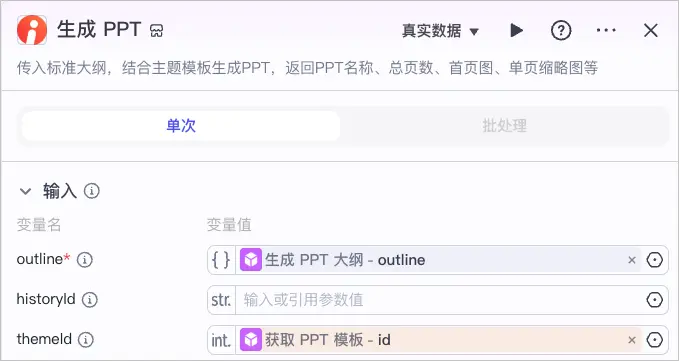Show info icon next to outline
The width and height of the screenshot is (679, 361).
click(x=84, y=260)
